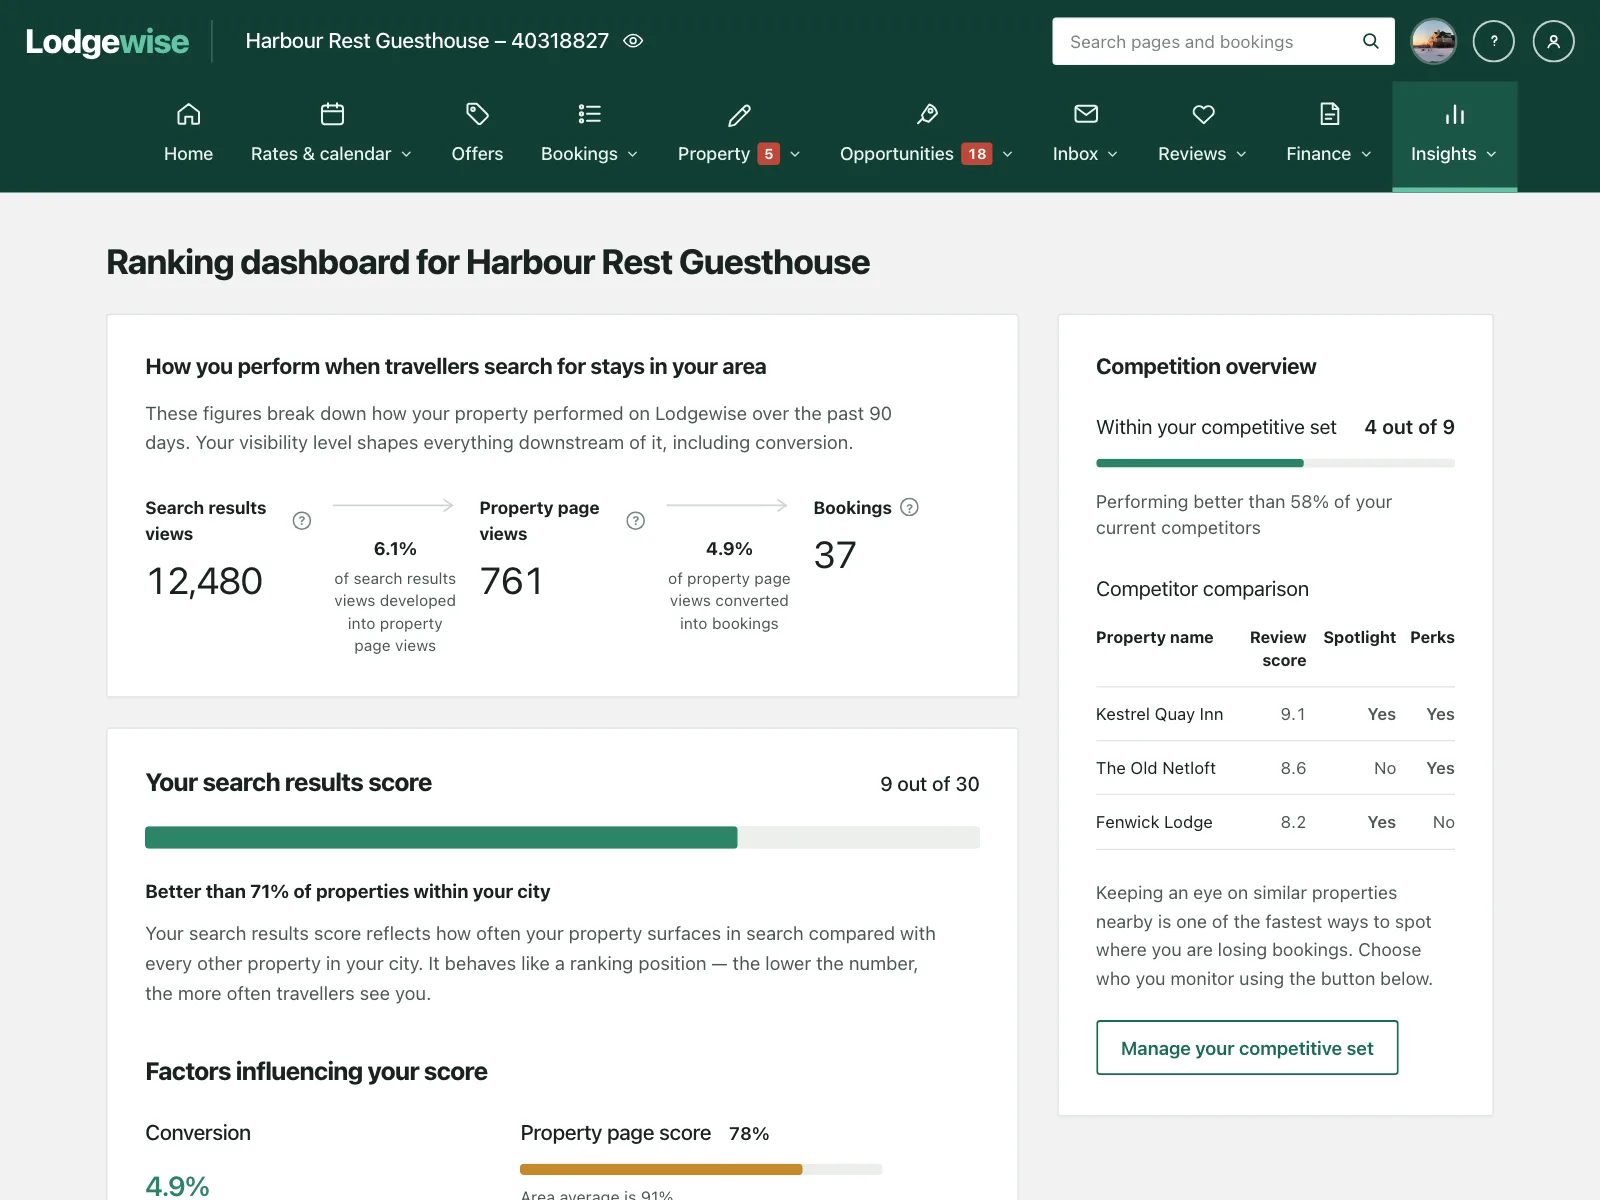Expand the Inbox menu chevron

1112,154
